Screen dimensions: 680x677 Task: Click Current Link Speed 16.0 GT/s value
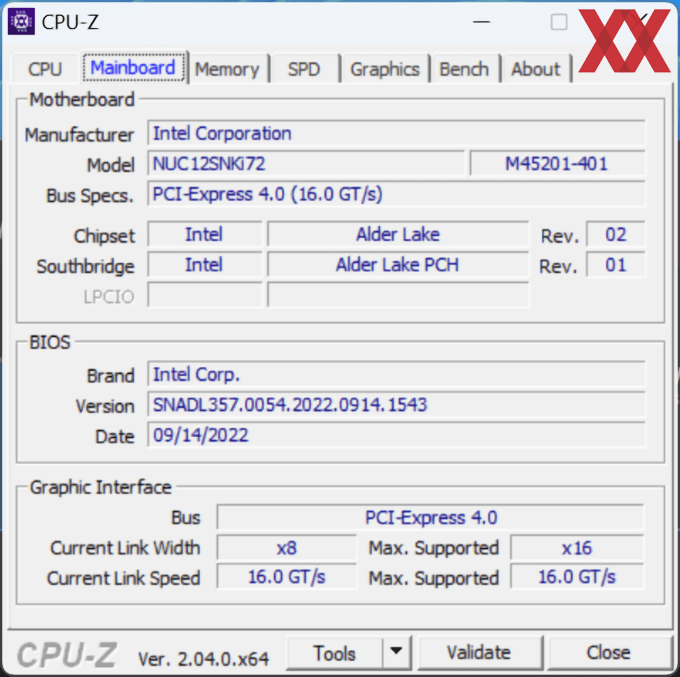click(287, 577)
